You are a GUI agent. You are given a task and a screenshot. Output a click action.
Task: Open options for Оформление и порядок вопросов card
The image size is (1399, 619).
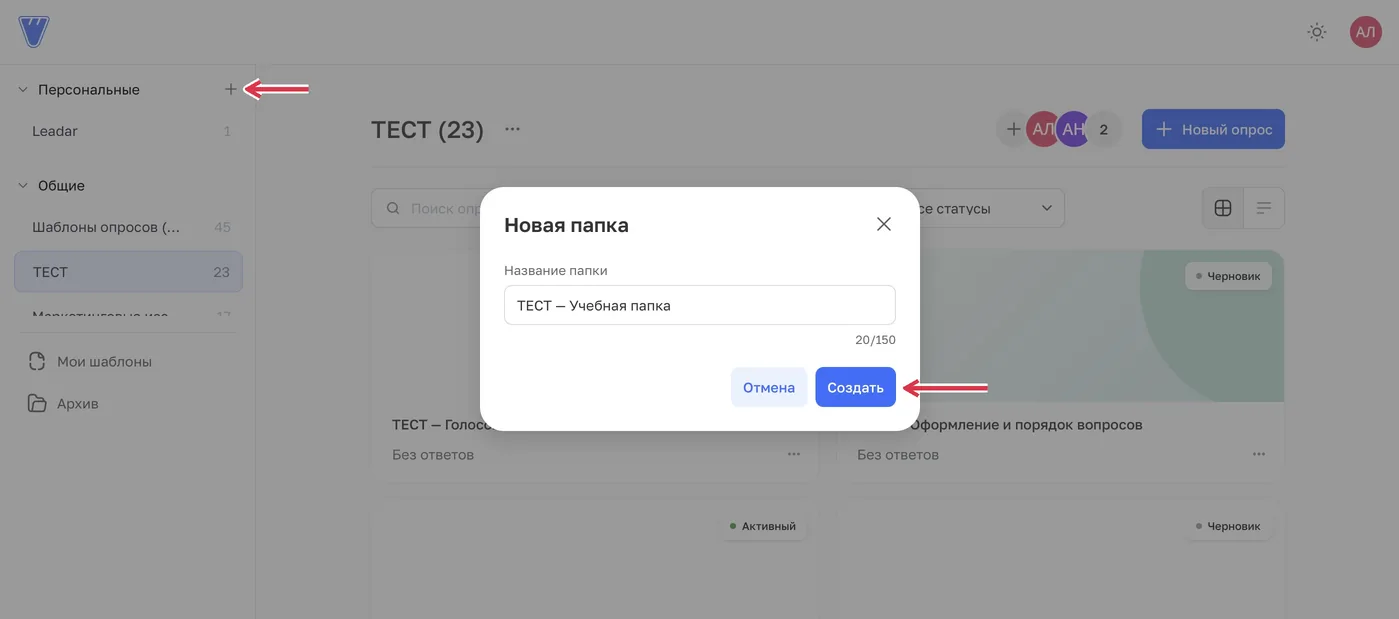pyautogui.click(x=1259, y=454)
